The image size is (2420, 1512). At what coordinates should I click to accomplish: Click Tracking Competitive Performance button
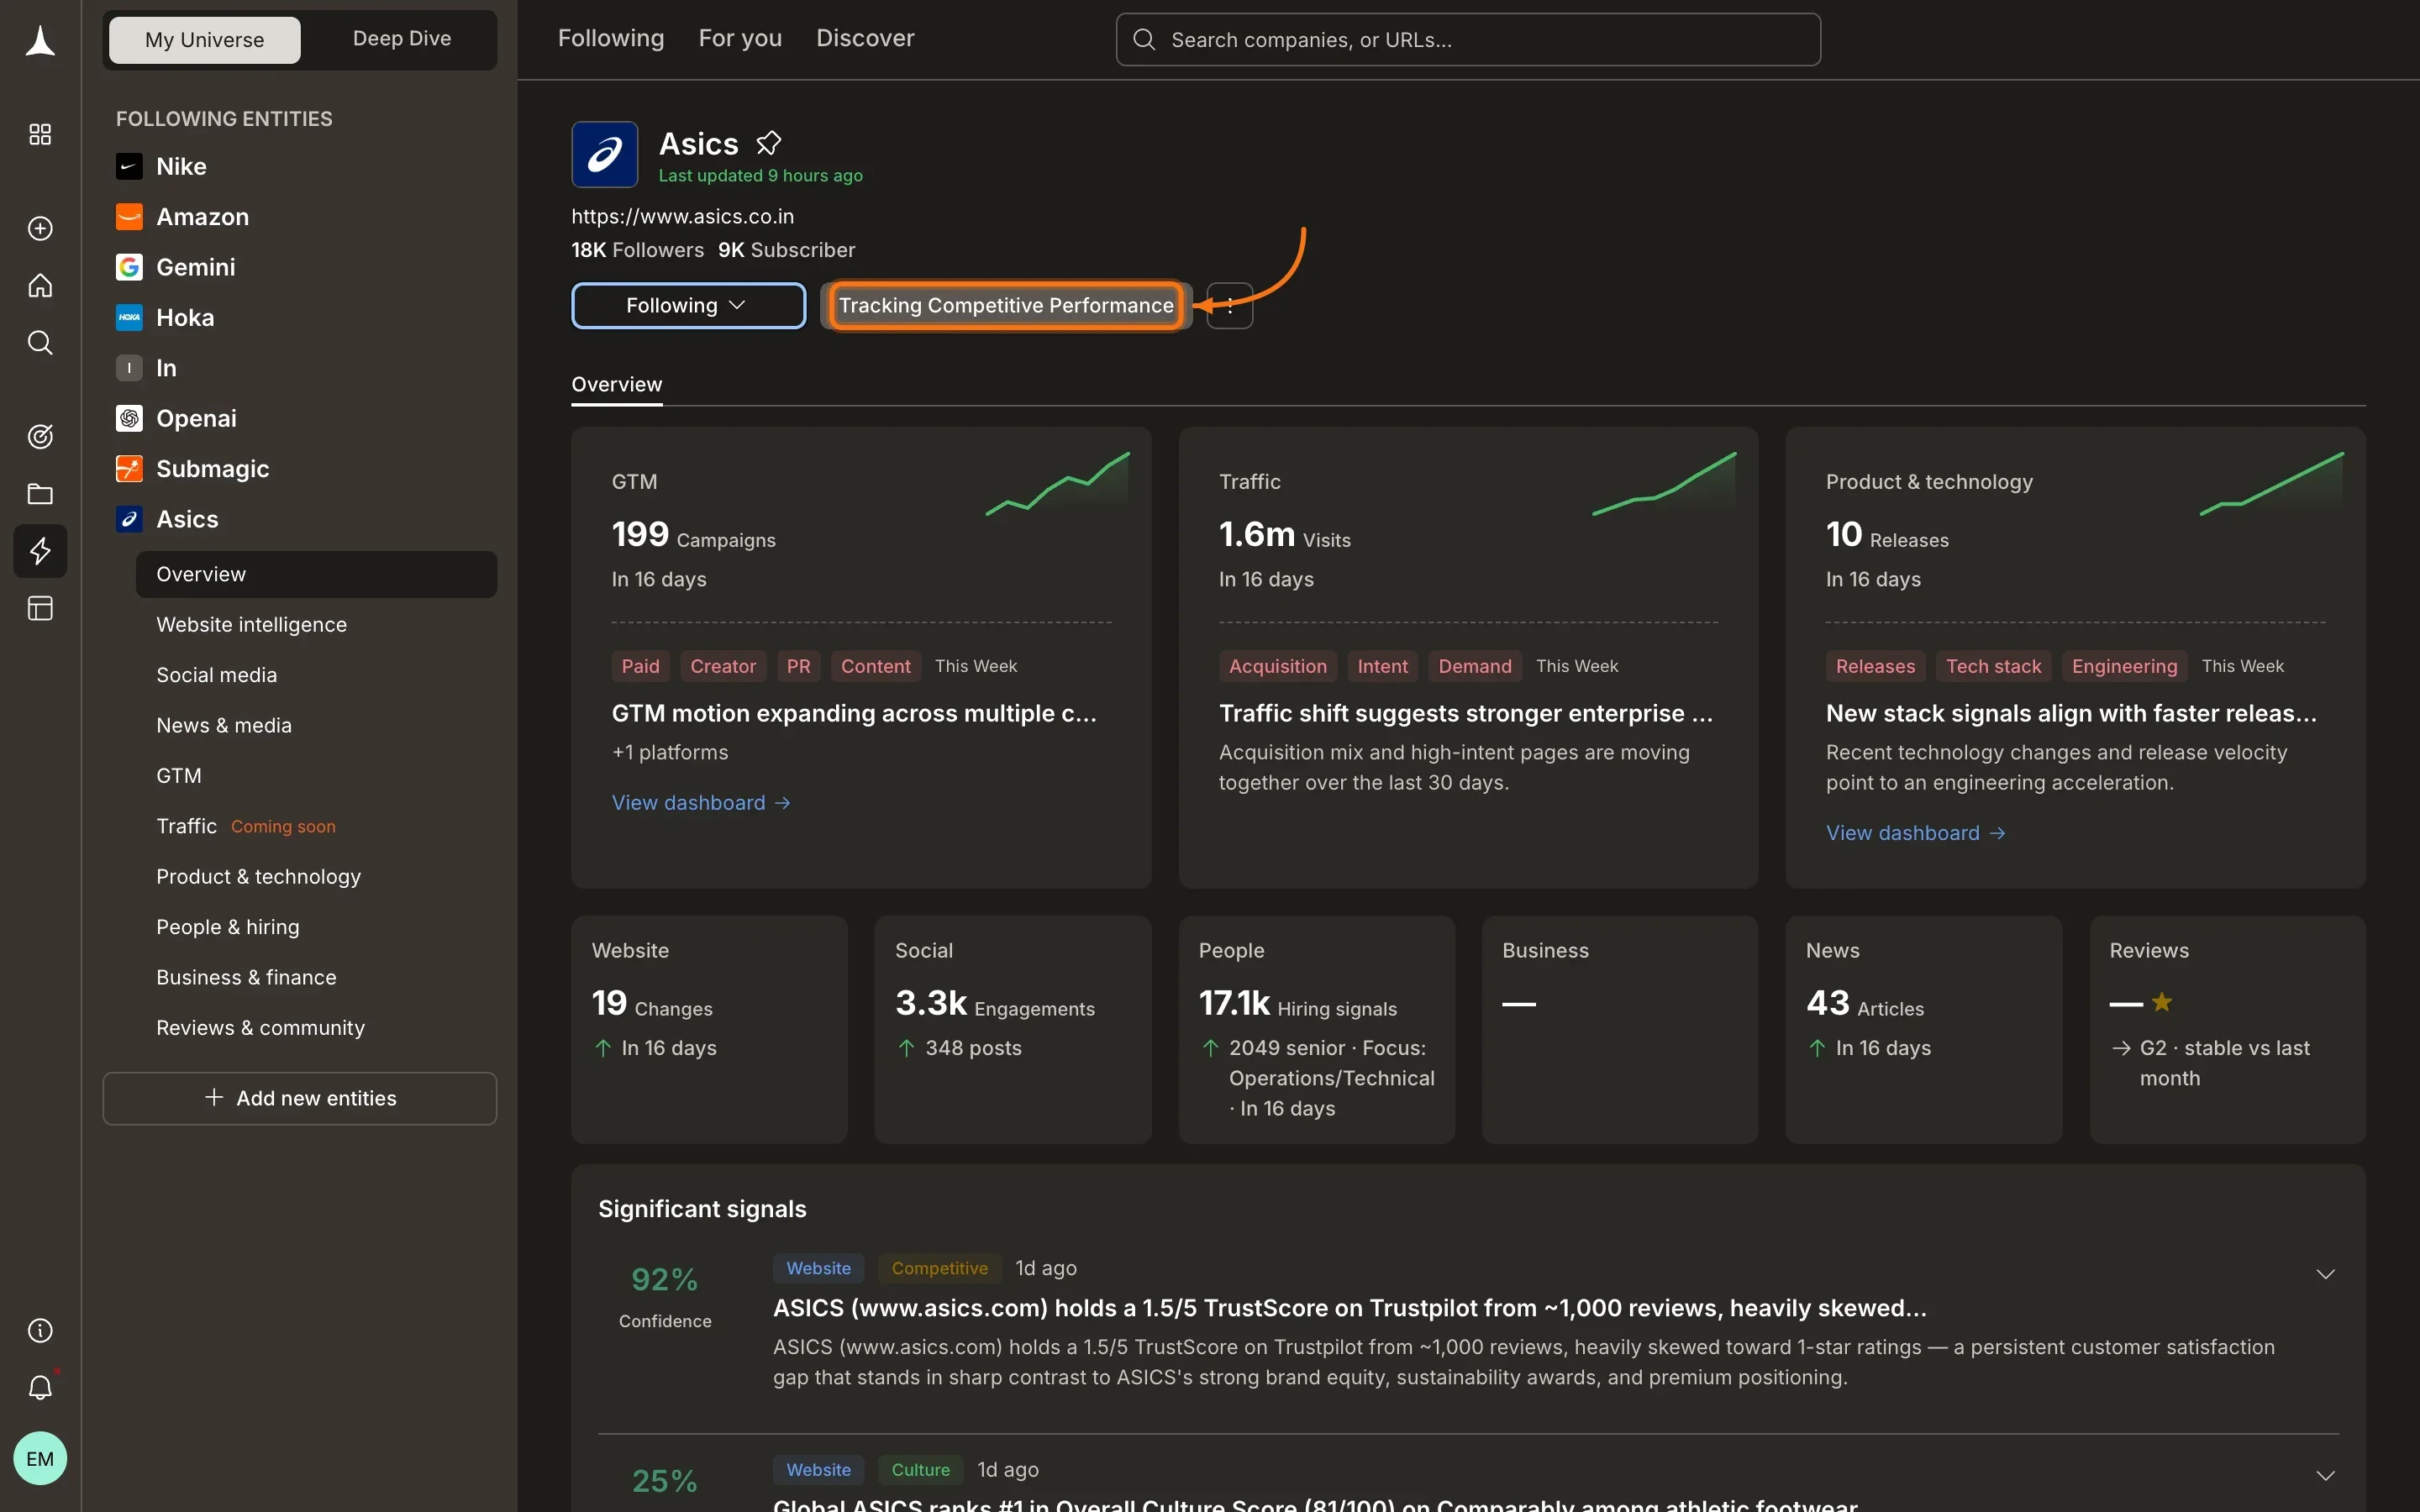click(1006, 306)
